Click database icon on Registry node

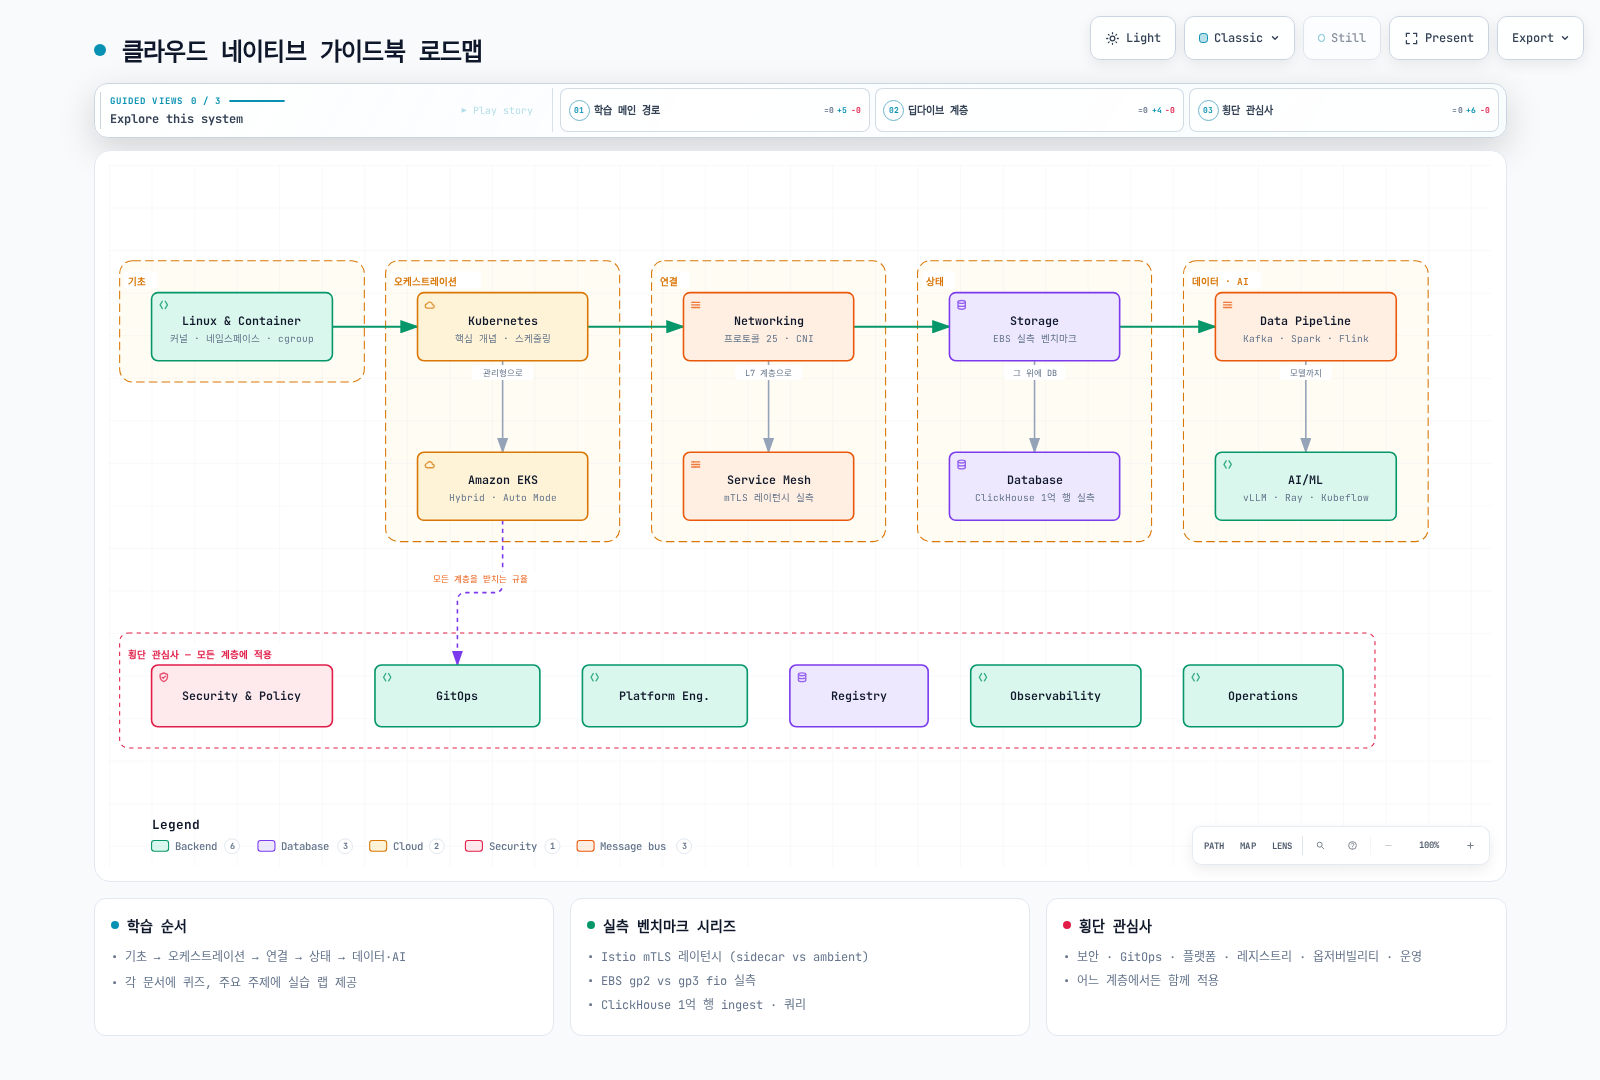802,677
